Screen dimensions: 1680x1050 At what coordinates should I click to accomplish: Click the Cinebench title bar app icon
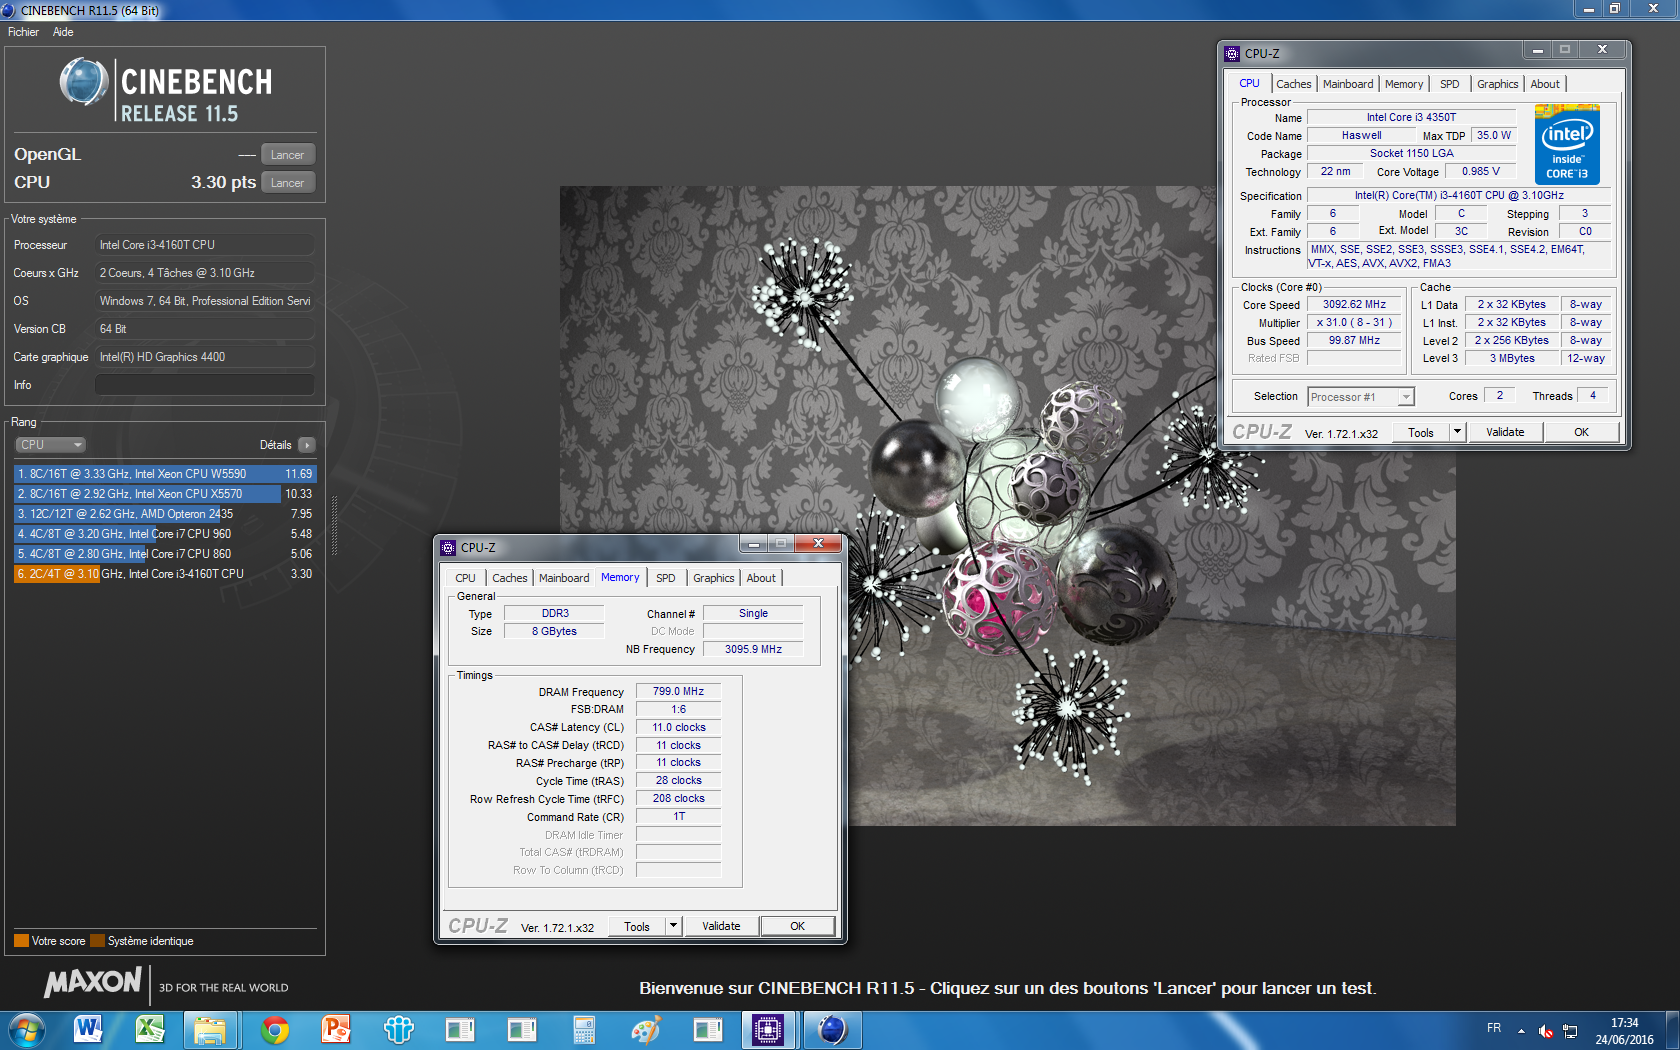click(x=9, y=10)
